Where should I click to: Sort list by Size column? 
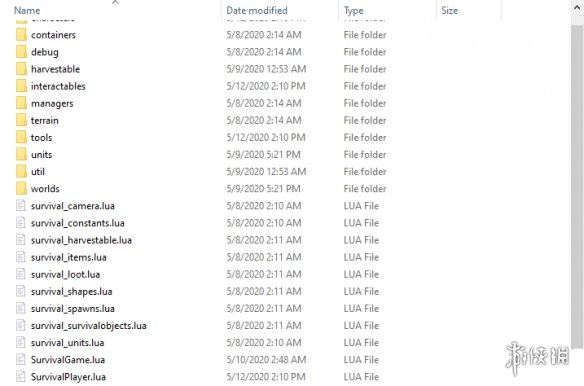coord(450,10)
